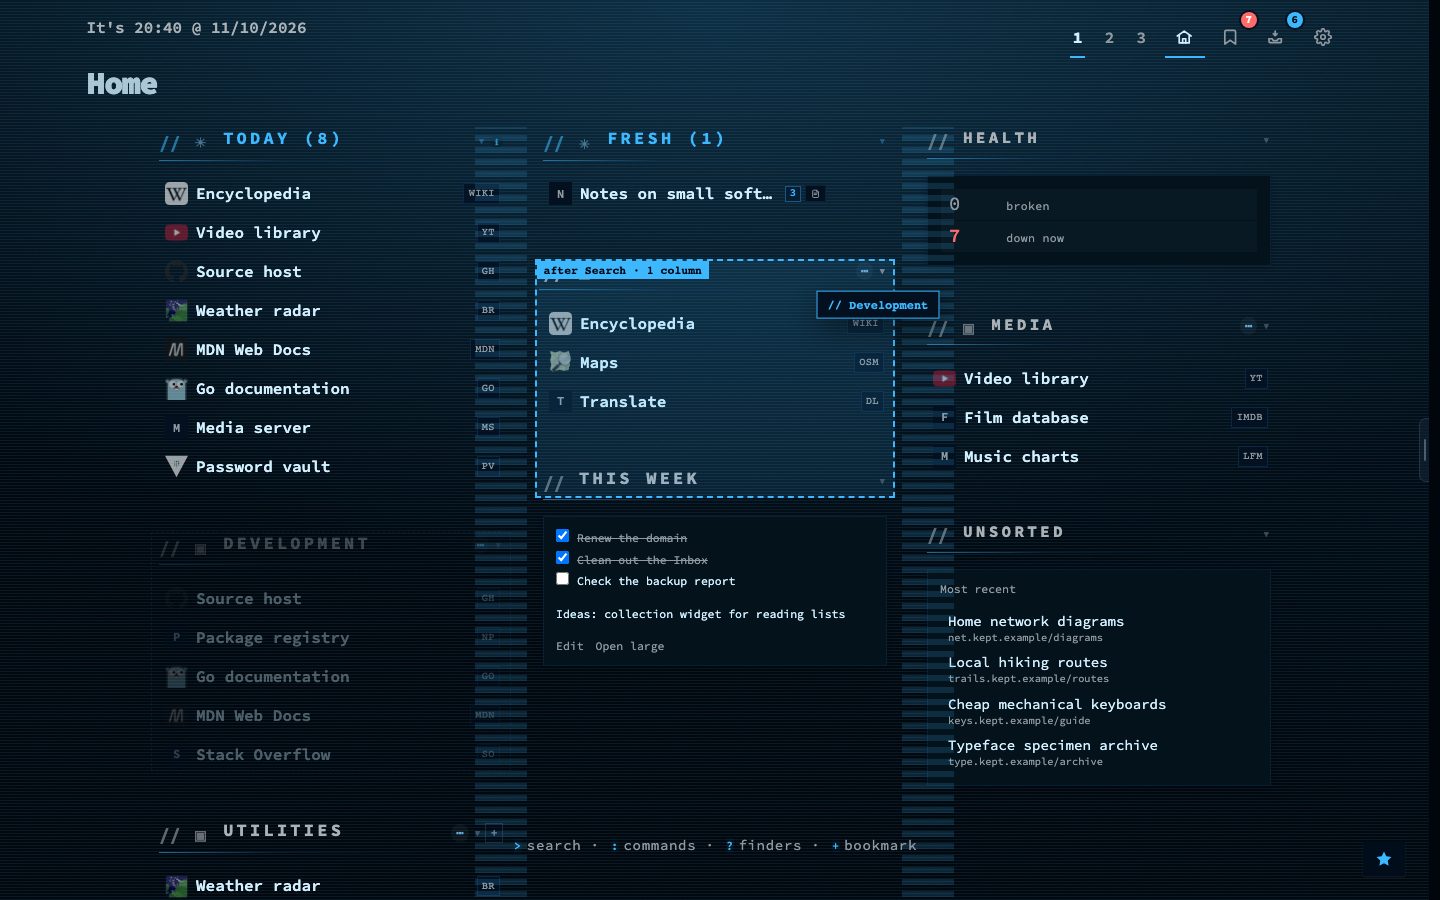Image resolution: width=1440 pixels, height=900 pixels.
Task: Open Music charts in Media
Action: click(x=1021, y=456)
